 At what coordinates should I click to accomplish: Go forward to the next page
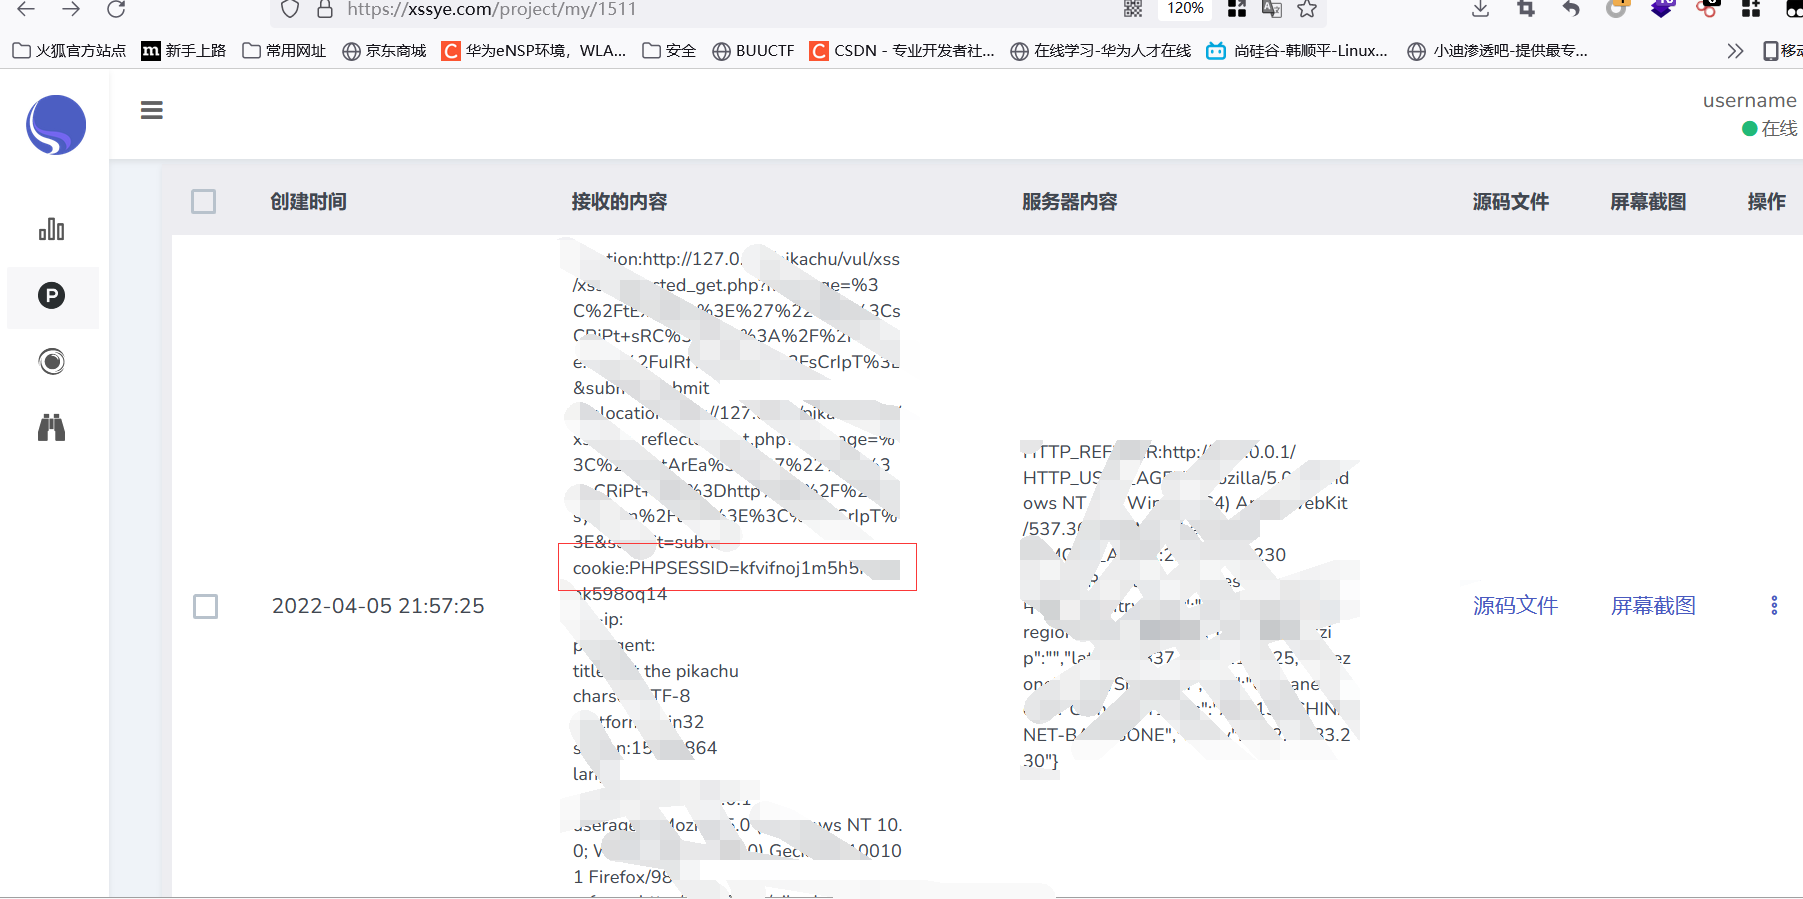70,9
